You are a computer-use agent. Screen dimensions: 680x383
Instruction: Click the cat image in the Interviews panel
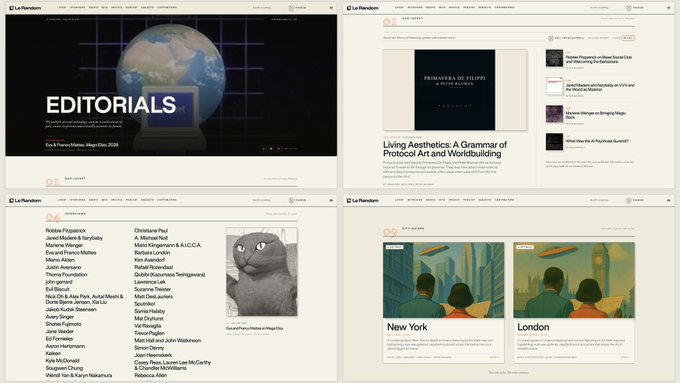tap(262, 272)
